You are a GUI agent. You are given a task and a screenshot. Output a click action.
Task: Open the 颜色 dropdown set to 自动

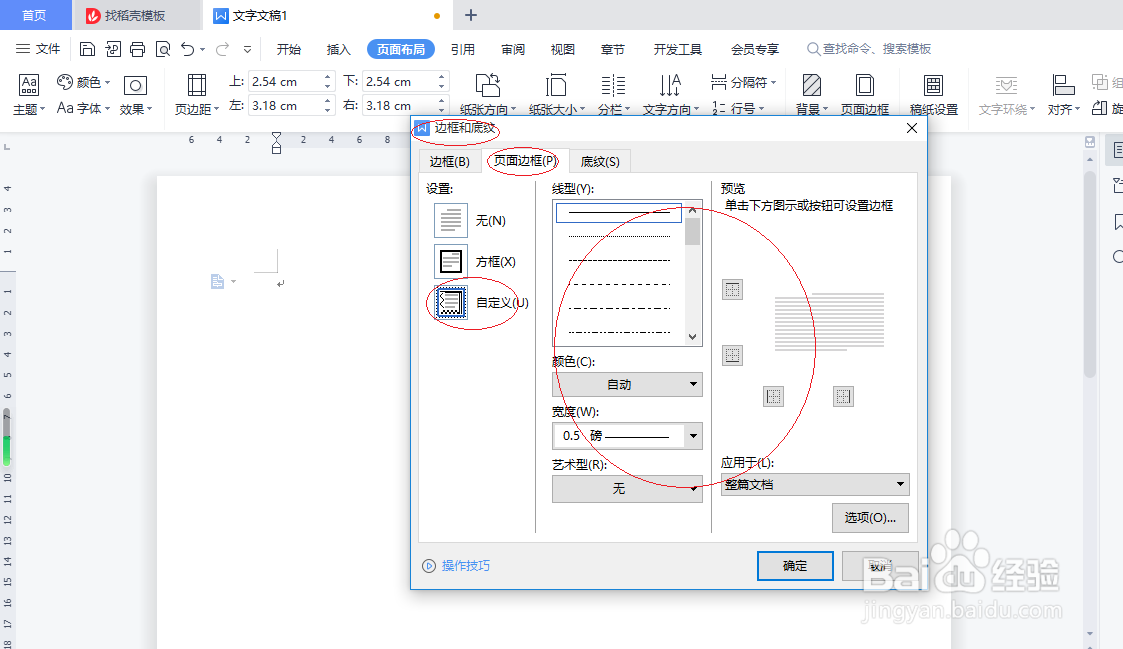(627, 384)
